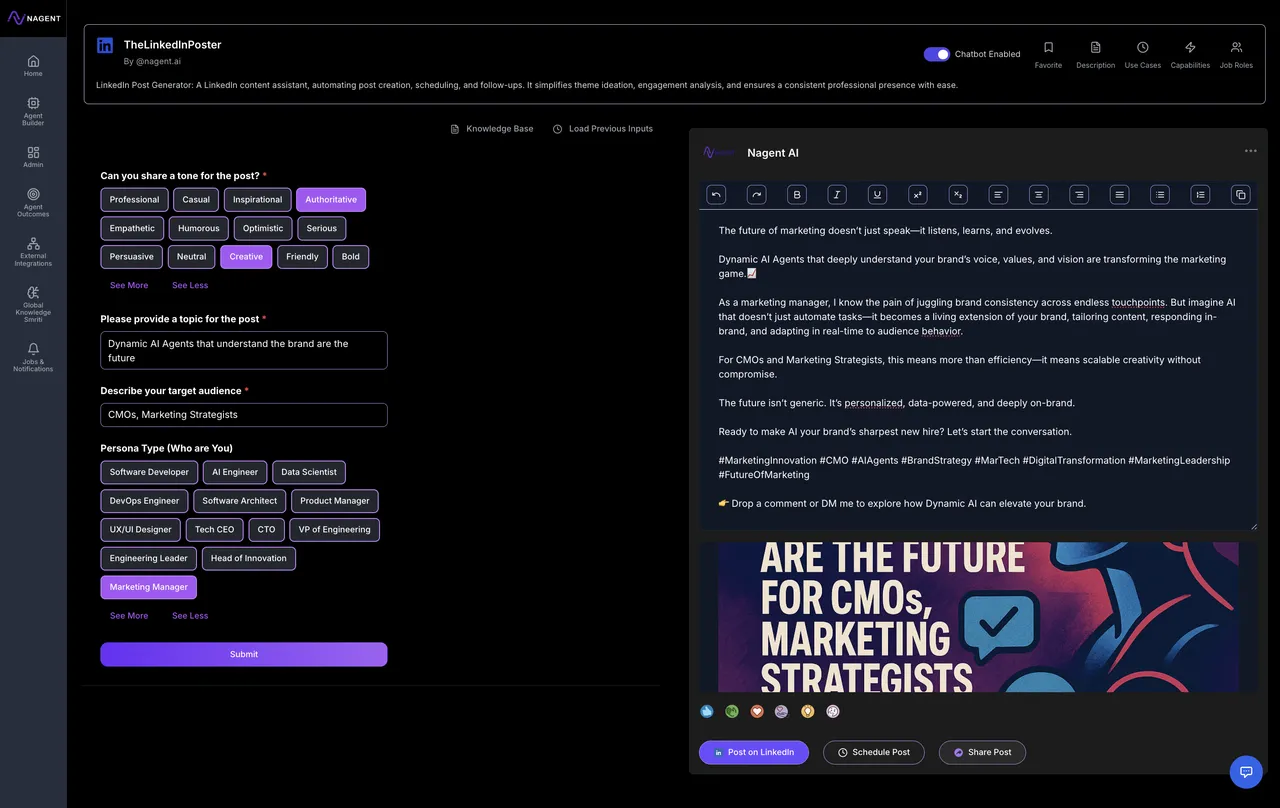Center-align the post text
The image size is (1280, 808).
tap(1039, 195)
